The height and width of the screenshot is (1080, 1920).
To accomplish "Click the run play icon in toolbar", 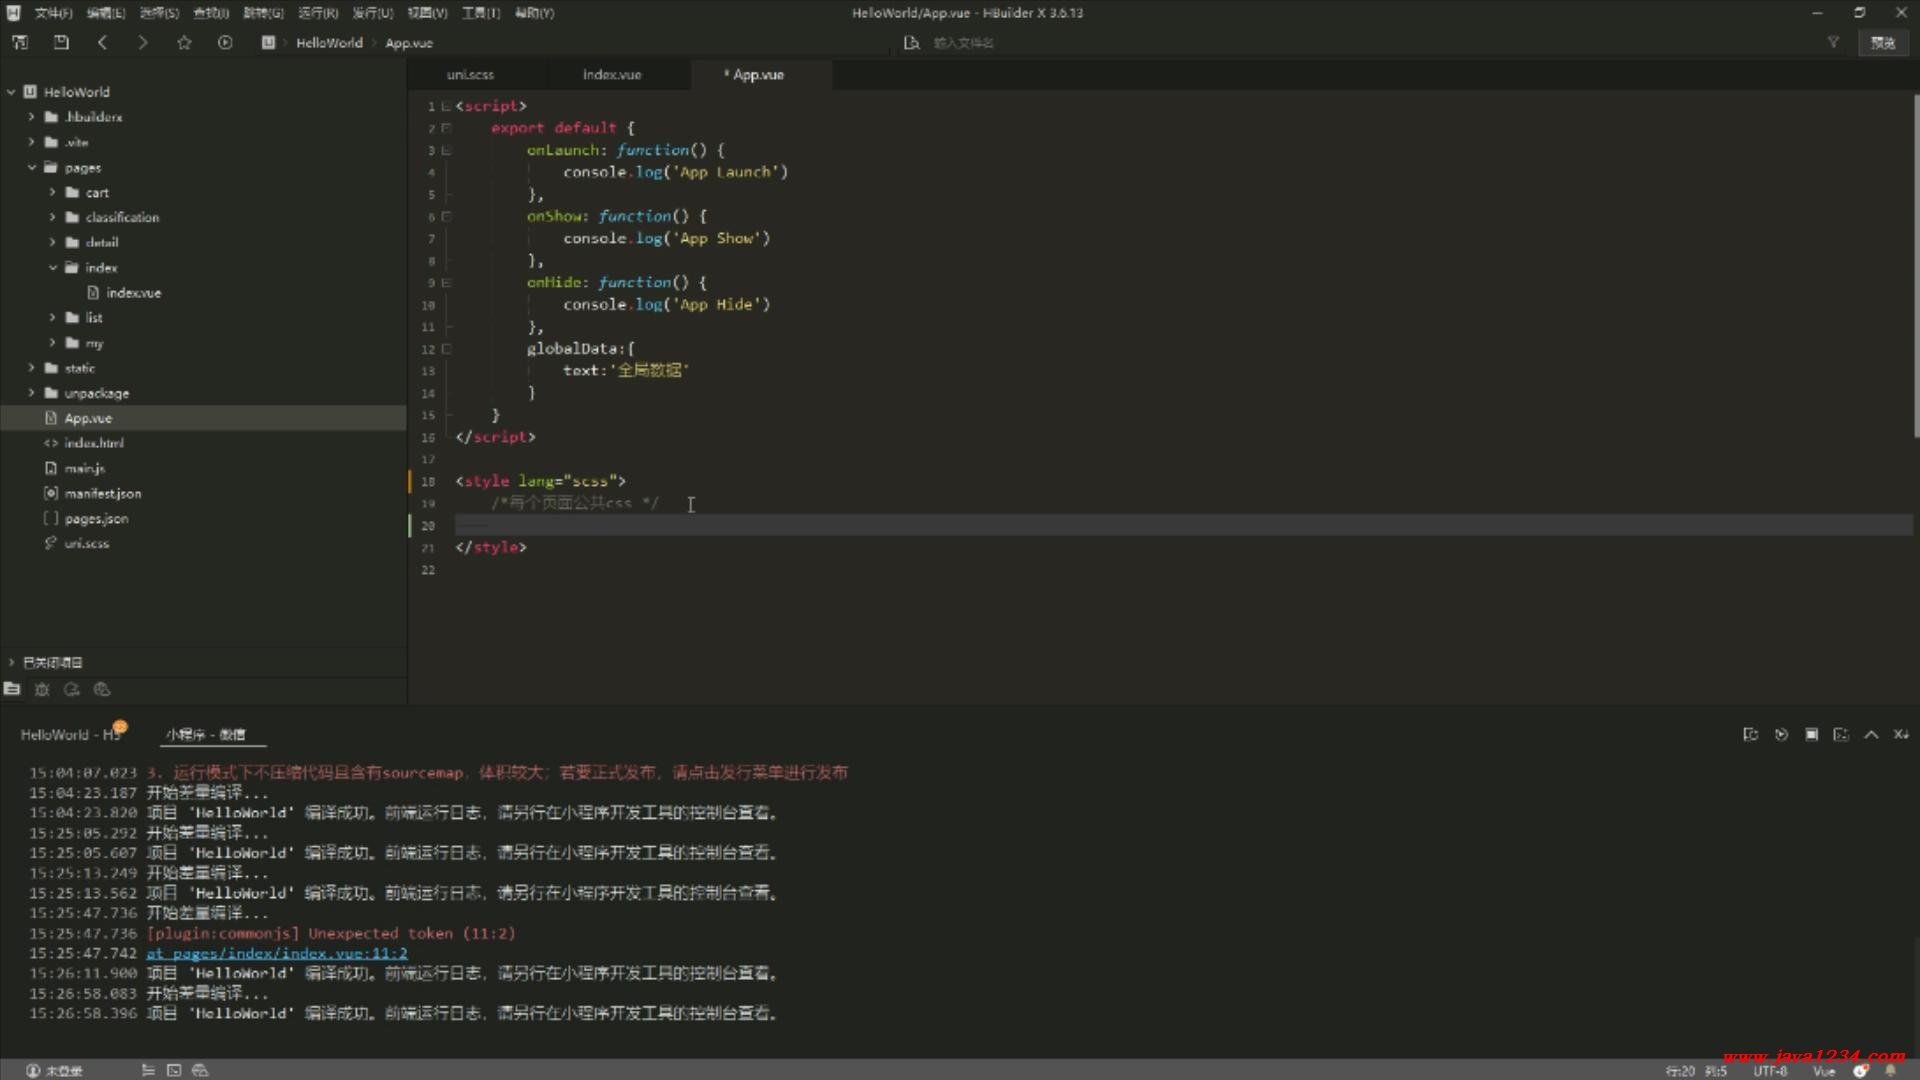I will [x=225, y=42].
